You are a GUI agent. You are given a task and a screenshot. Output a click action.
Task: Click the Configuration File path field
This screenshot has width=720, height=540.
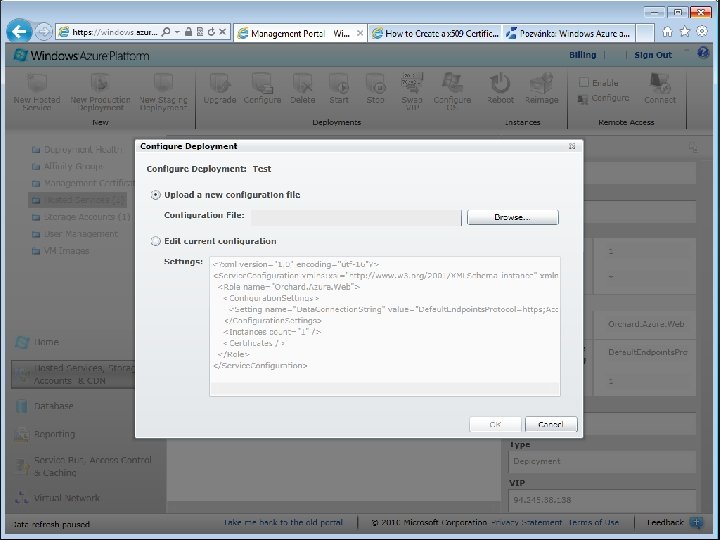[356, 217]
